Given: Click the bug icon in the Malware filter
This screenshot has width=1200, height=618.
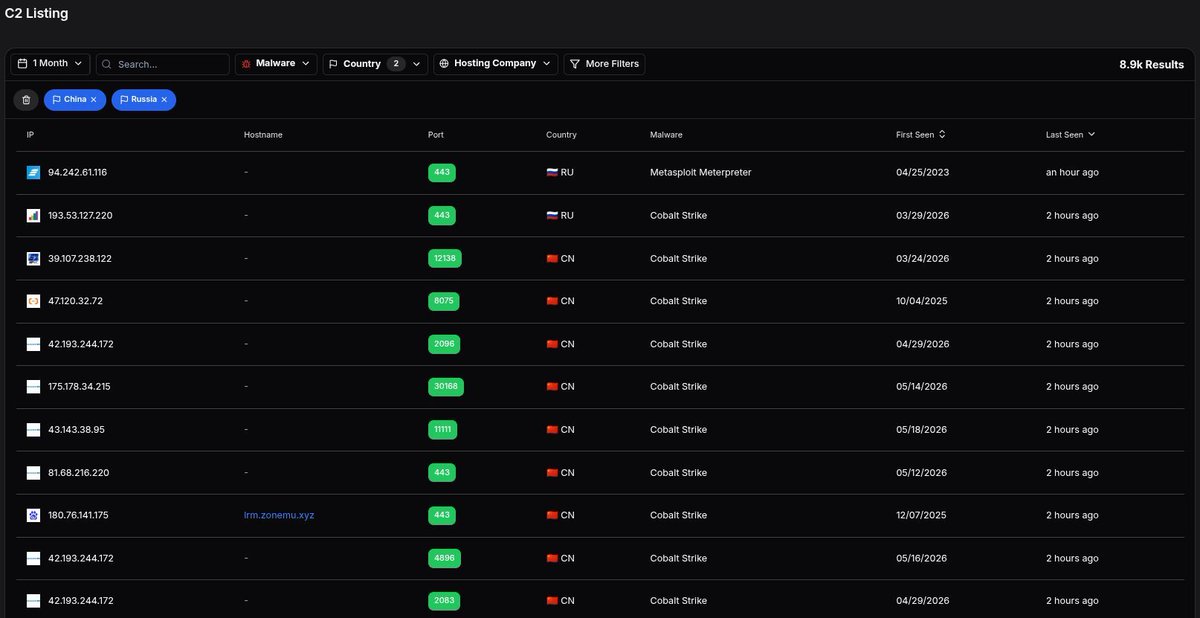Looking at the screenshot, I should tap(246, 64).
